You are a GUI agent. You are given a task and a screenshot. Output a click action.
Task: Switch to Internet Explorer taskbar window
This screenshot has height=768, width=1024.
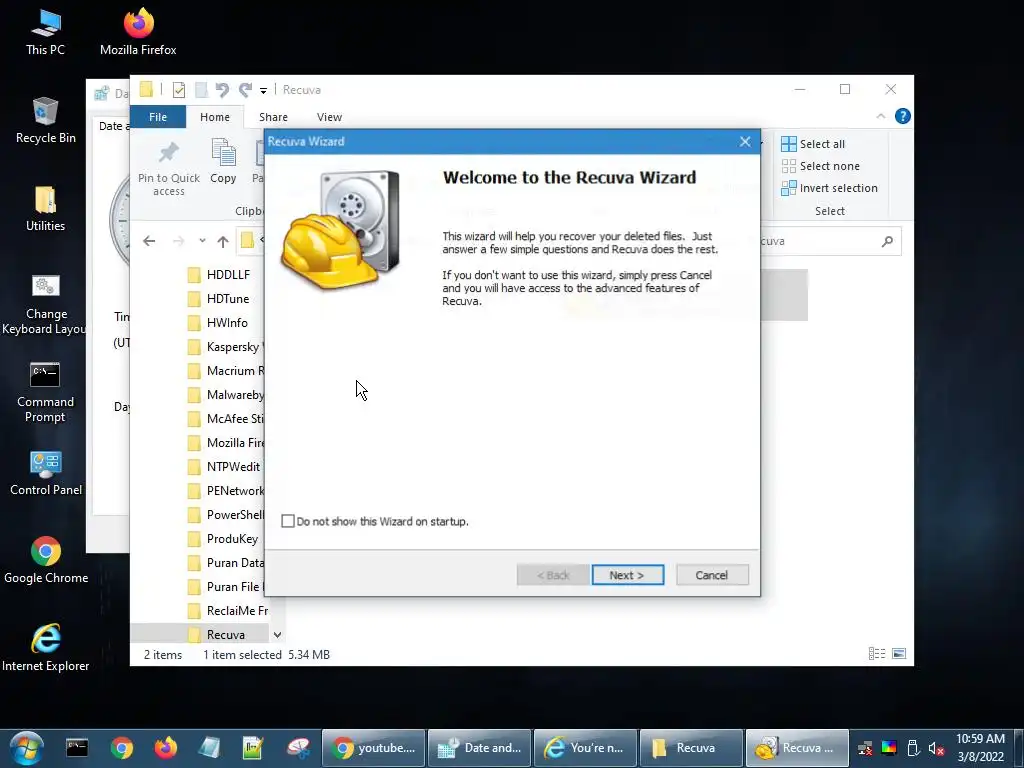pyautogui.click(x=586, y=748)
